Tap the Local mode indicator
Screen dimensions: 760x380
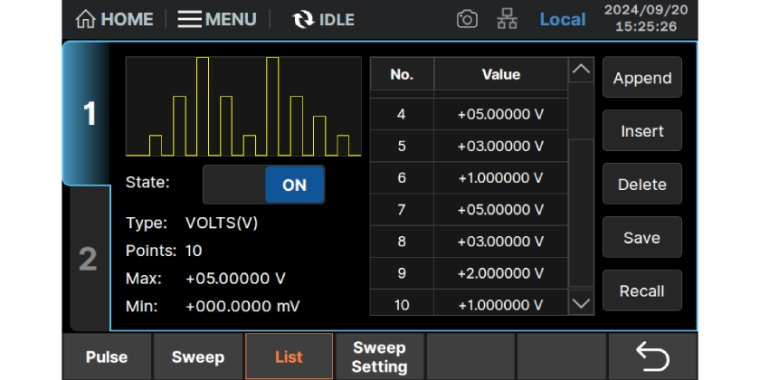click(562, 19)
